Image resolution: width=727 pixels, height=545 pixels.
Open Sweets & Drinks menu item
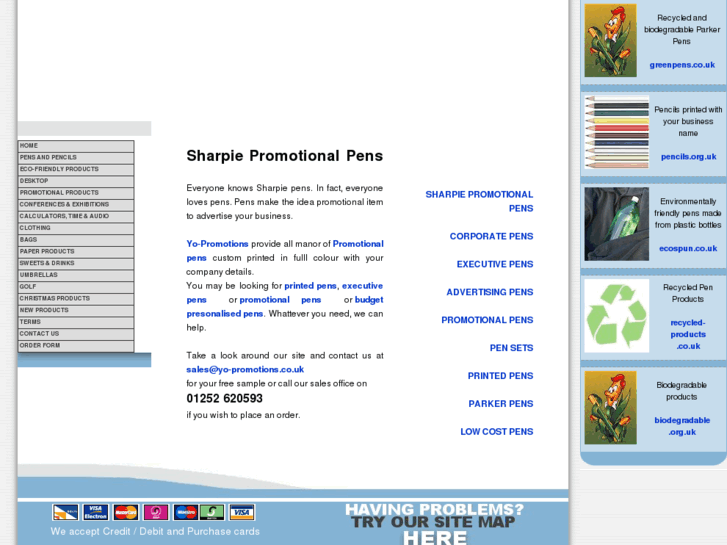pos(76,263)
